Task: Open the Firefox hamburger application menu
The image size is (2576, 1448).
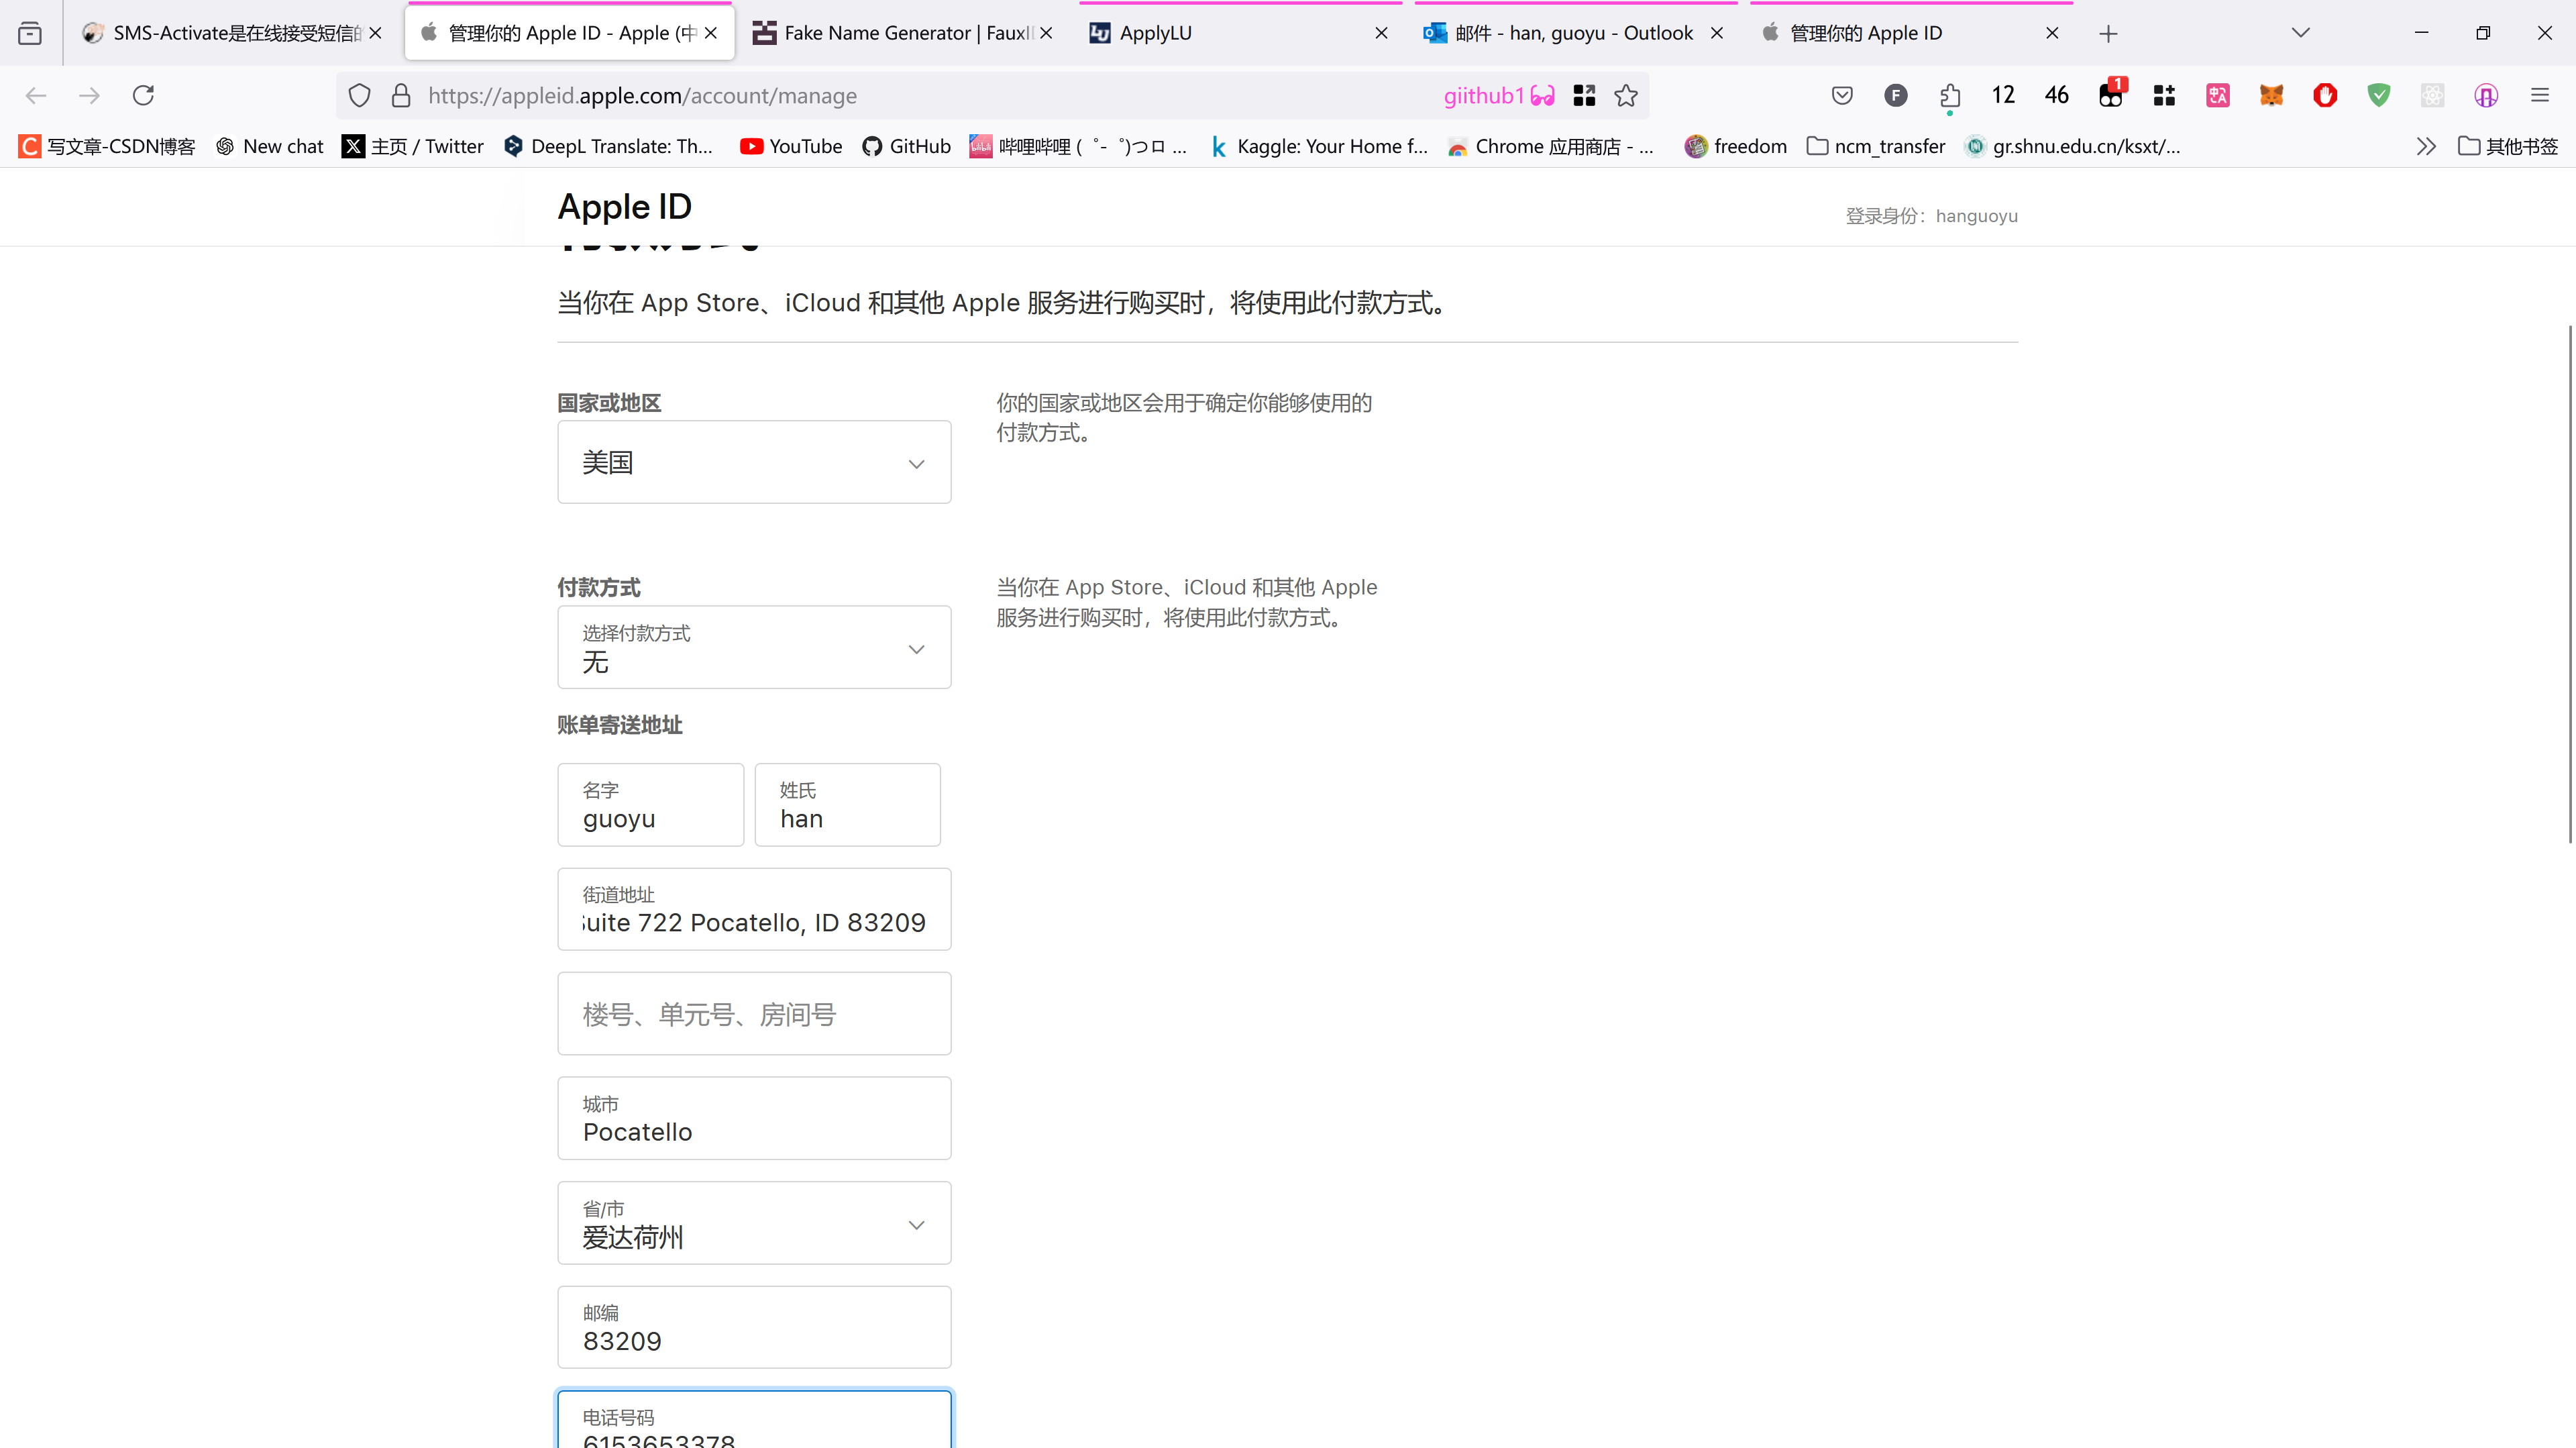Action: [x=2540, y=95]
